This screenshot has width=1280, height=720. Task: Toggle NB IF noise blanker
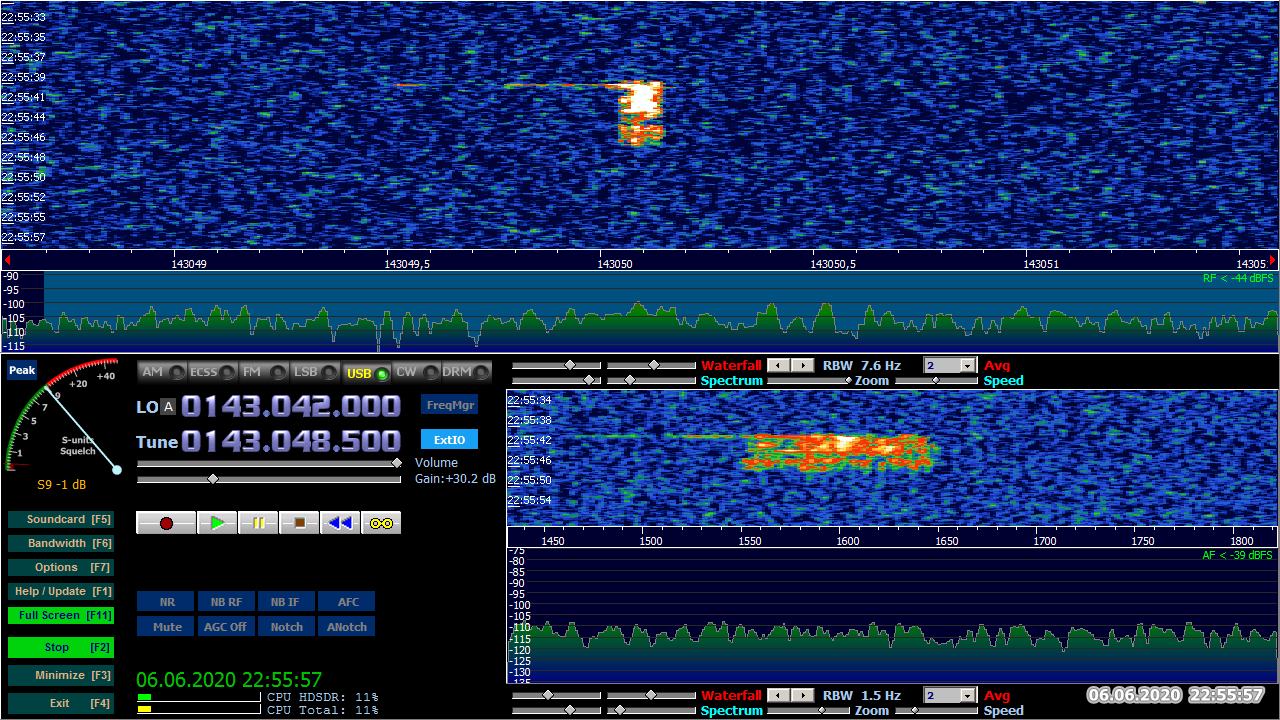[286, 602]
